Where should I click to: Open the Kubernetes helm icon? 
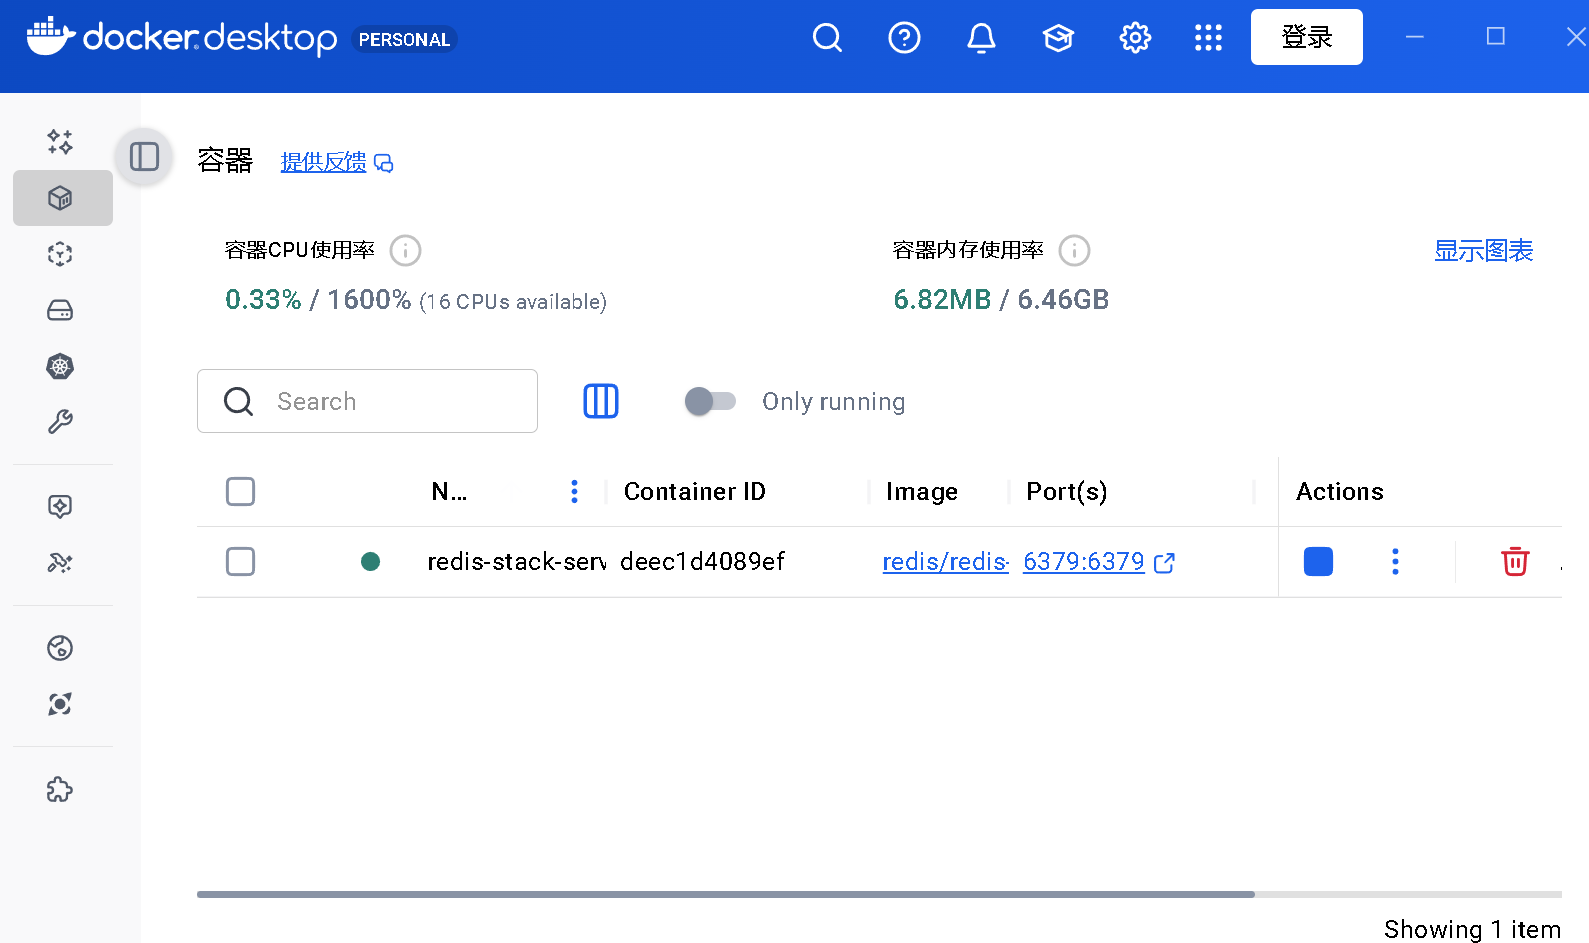(60, 366)
